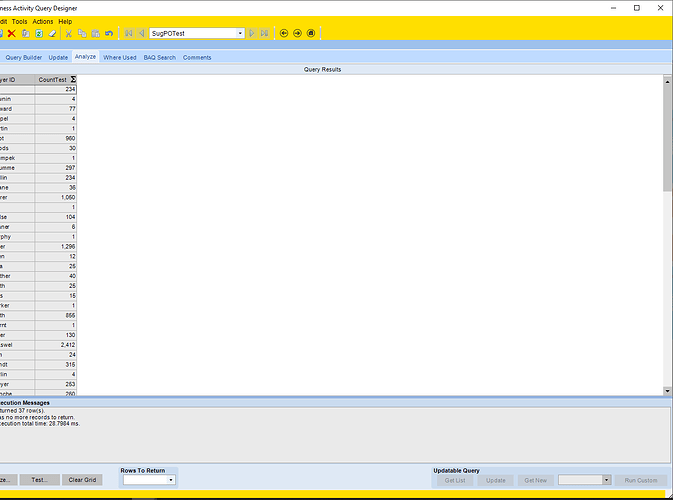The image size is (673, 500).
Task: Click the vertical scrollbar thumb in results
Action: click(x=667, y=138)
